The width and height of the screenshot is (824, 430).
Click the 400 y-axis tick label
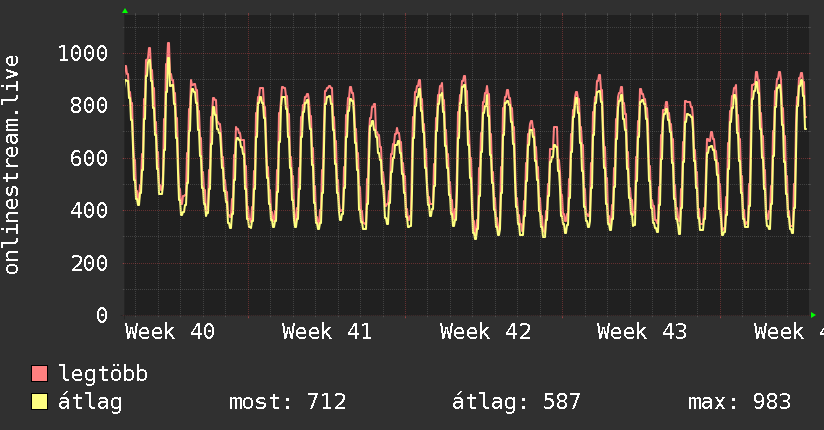pos(89,210)
